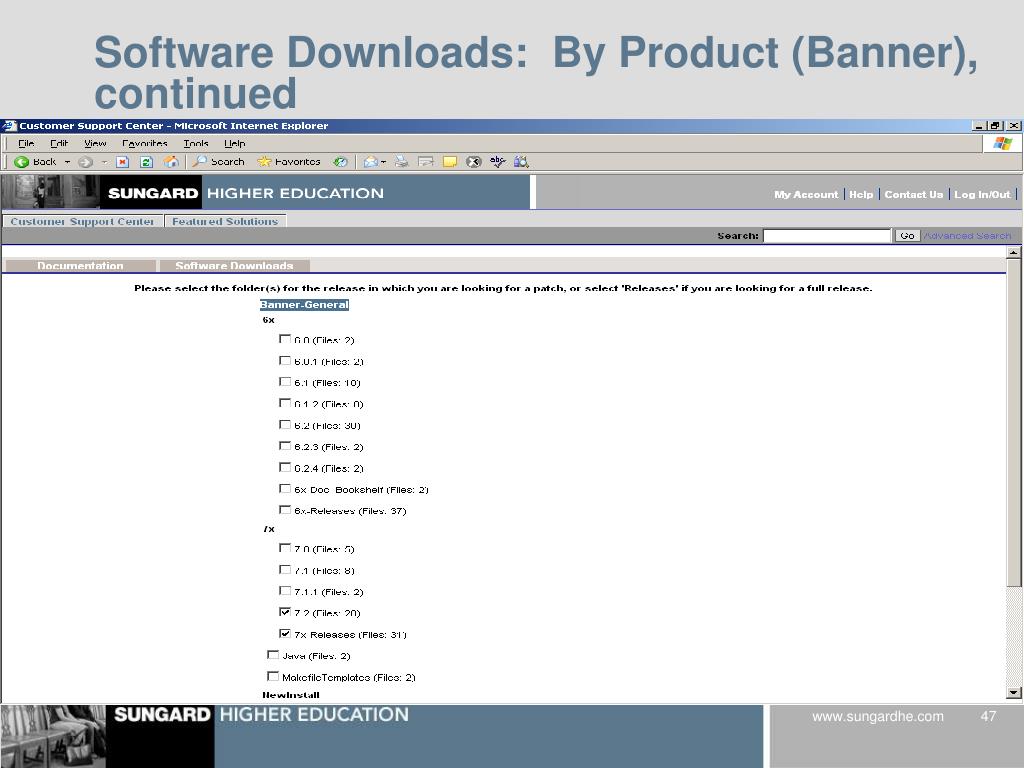Open the Help menu in the menu bar
The width and height of the screenshot is (1024, 768).
coord(235,144)
